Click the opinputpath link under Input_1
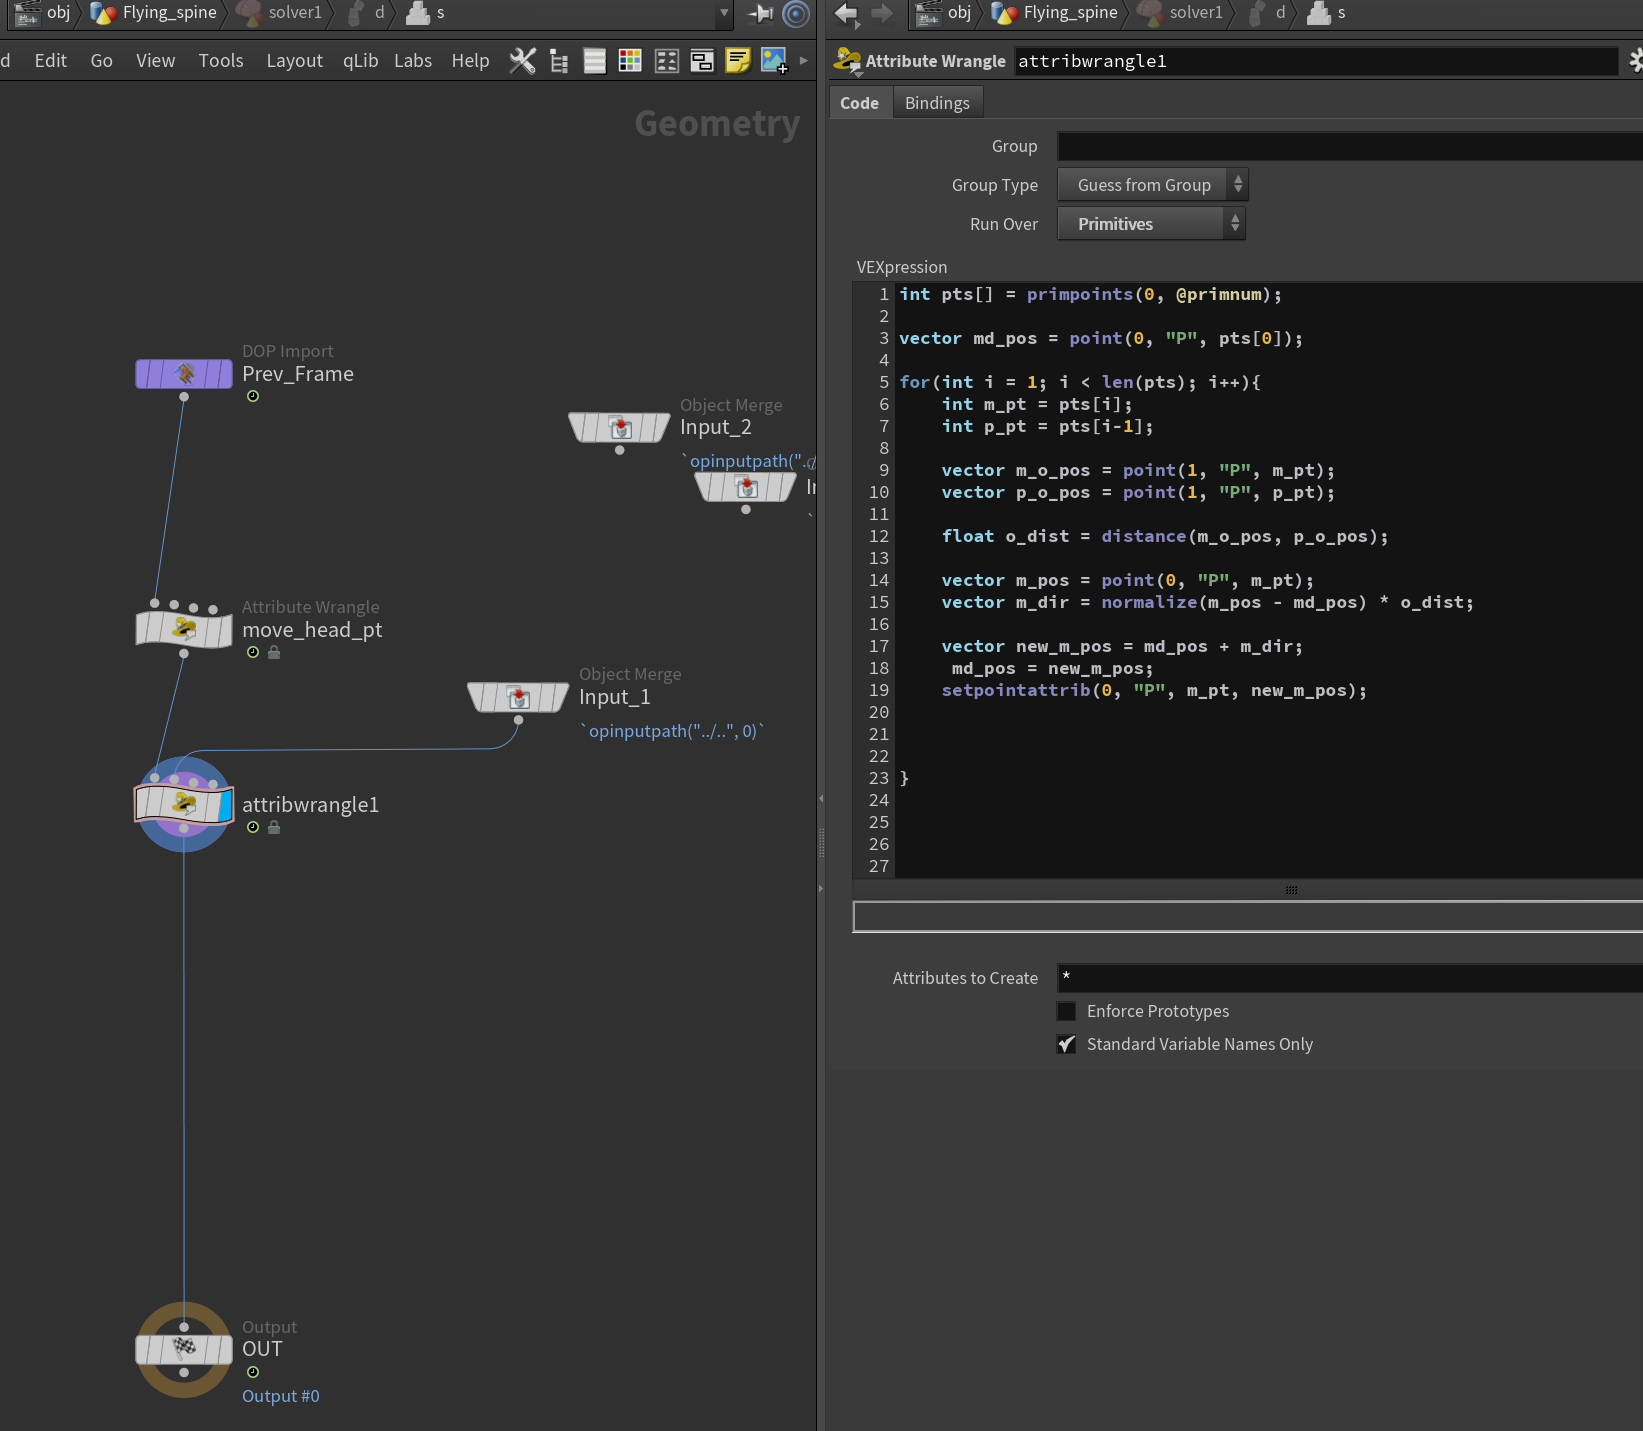1643x1431 pixels. click(672, 731)
